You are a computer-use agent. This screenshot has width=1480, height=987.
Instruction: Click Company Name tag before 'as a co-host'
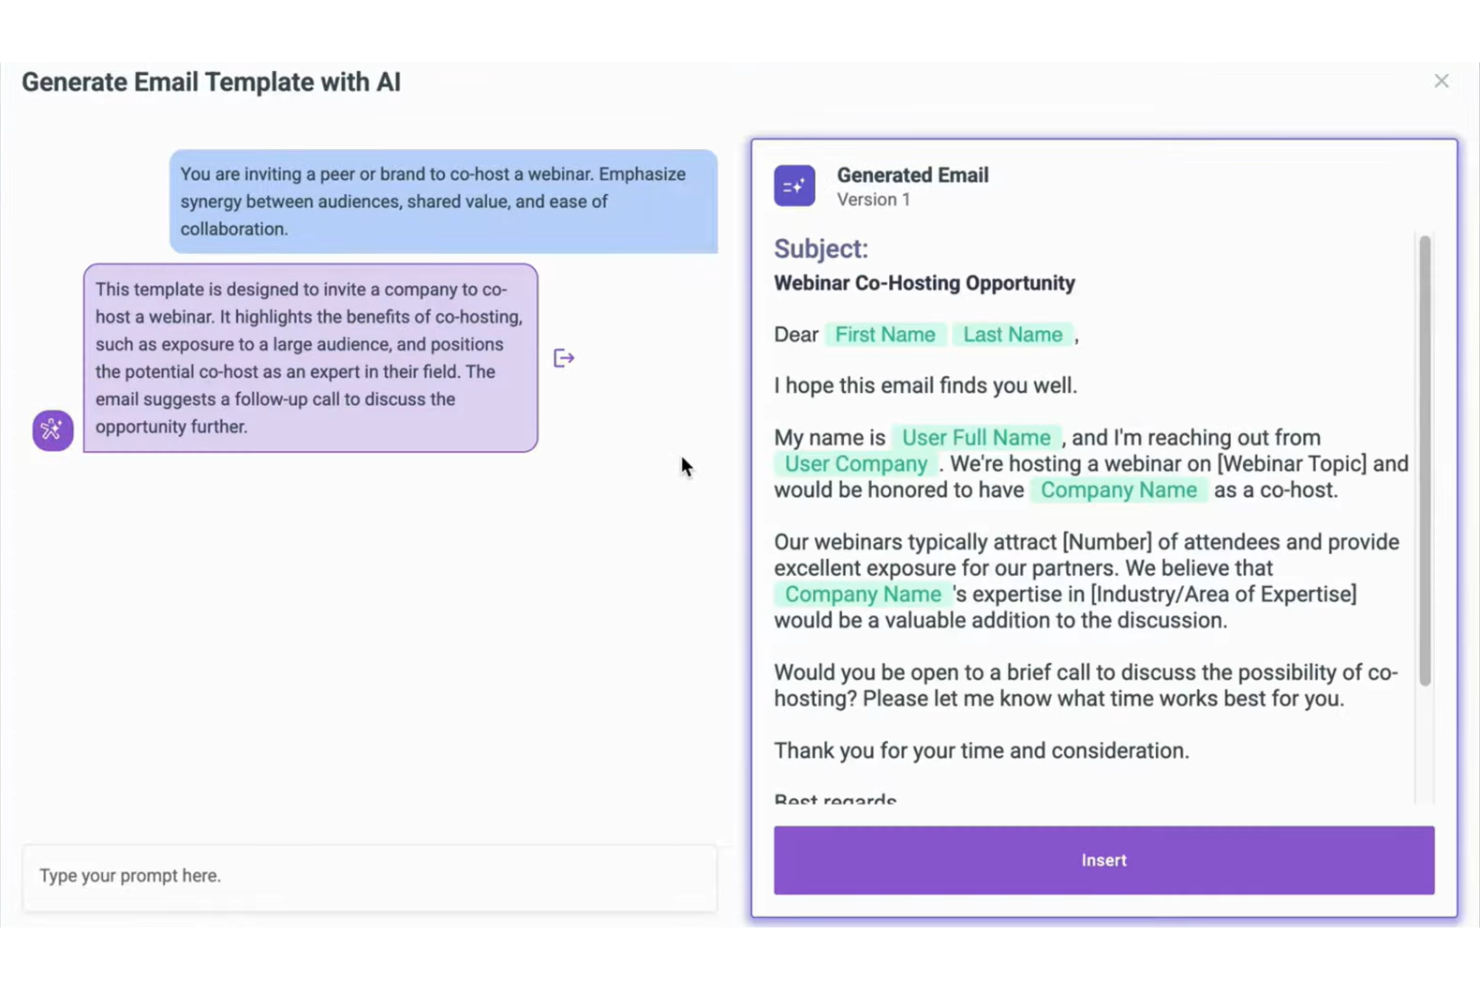(x=1118, y=490)
